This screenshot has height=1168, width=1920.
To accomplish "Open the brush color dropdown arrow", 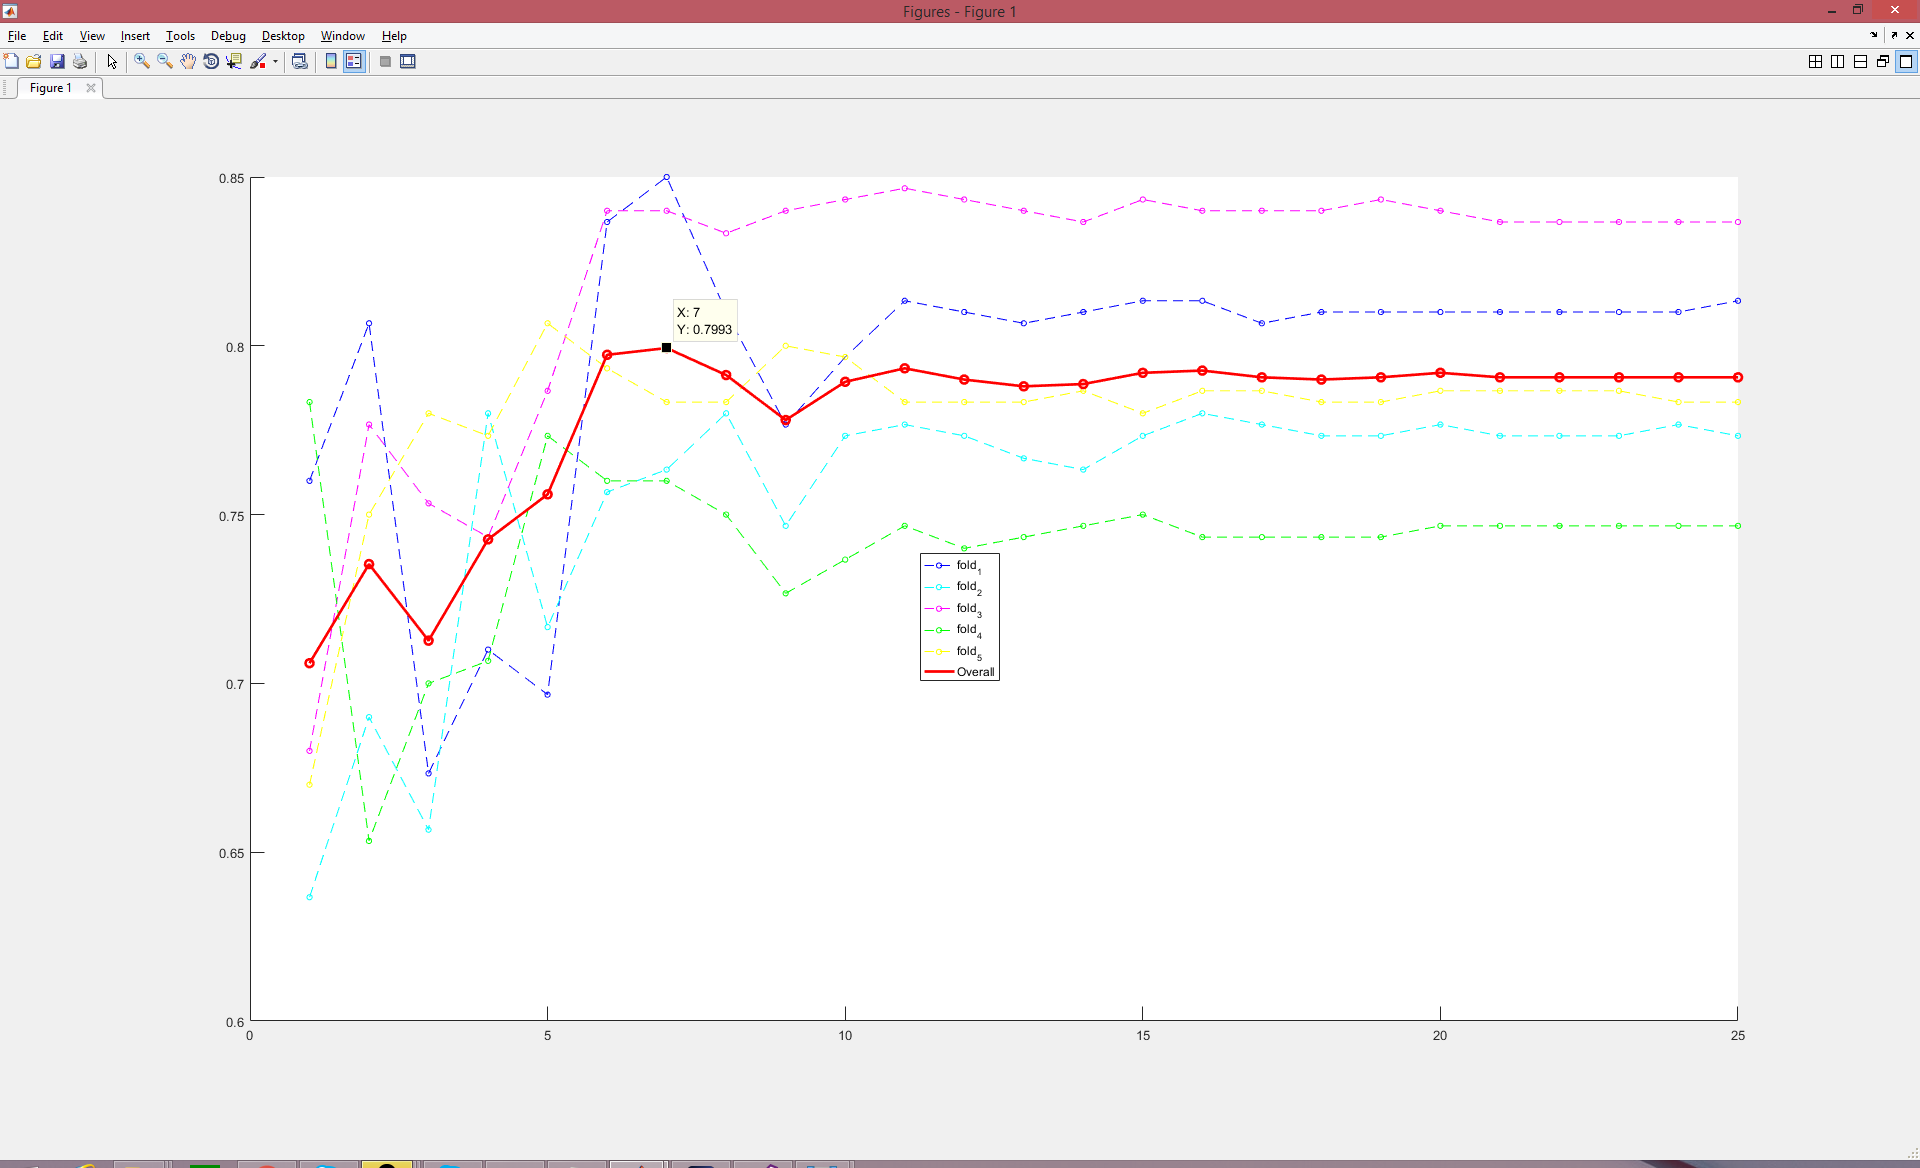I will tap(275, 61).
